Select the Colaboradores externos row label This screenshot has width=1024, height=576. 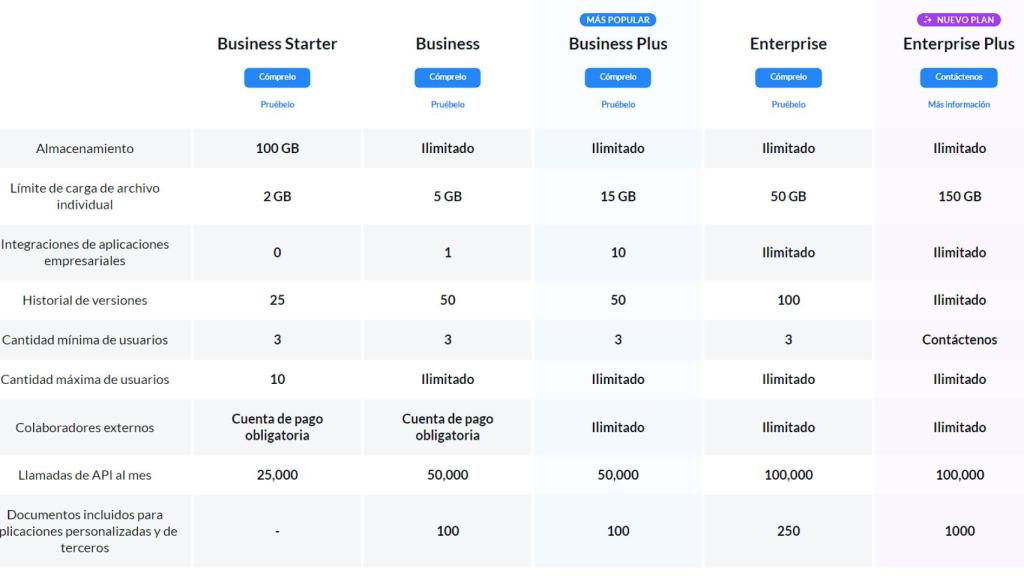point(85,427)
